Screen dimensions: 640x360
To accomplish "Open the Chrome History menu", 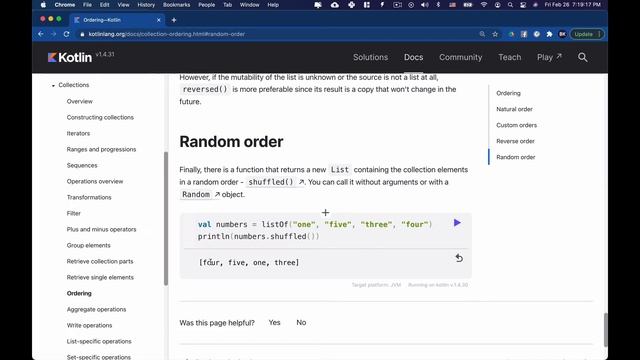I will [146, 5].
